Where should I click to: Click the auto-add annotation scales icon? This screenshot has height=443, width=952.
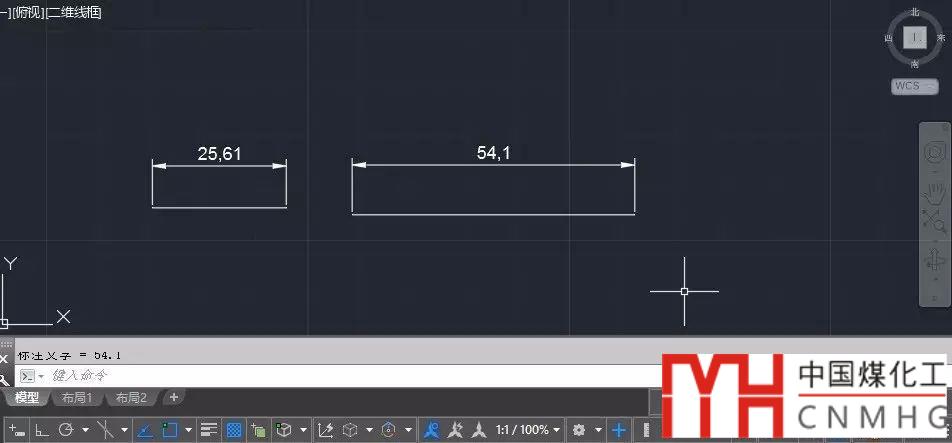pos(455,430)
